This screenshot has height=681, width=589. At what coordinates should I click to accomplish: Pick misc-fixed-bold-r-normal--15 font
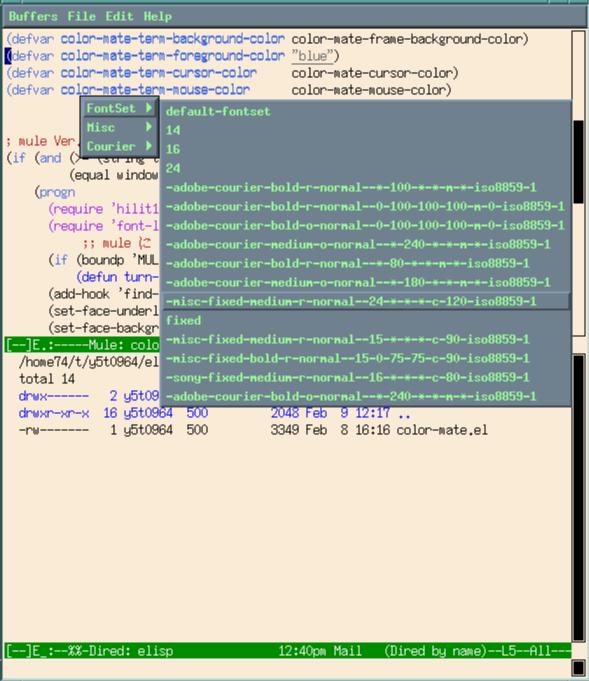click(365, 358)
